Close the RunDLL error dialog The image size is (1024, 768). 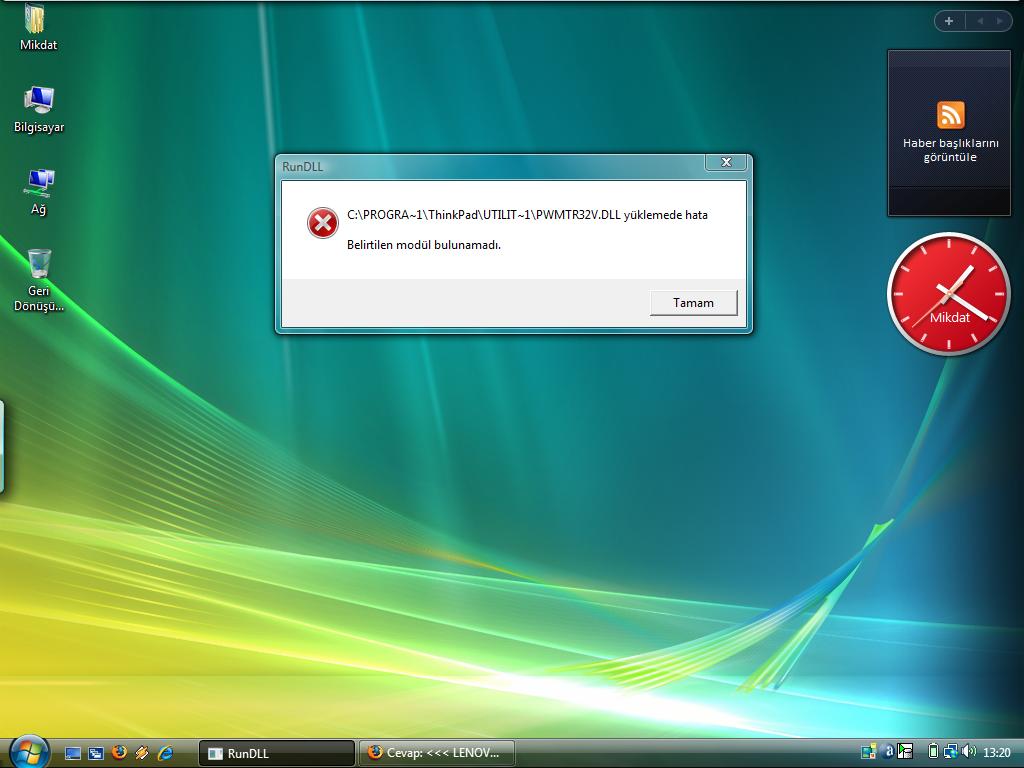coord(726,163)
